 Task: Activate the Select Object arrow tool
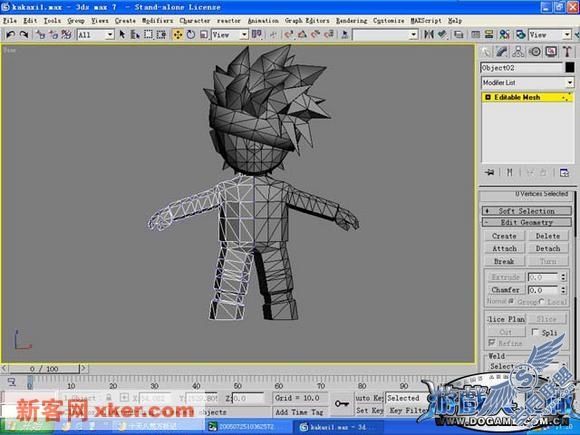coord(122,35)
